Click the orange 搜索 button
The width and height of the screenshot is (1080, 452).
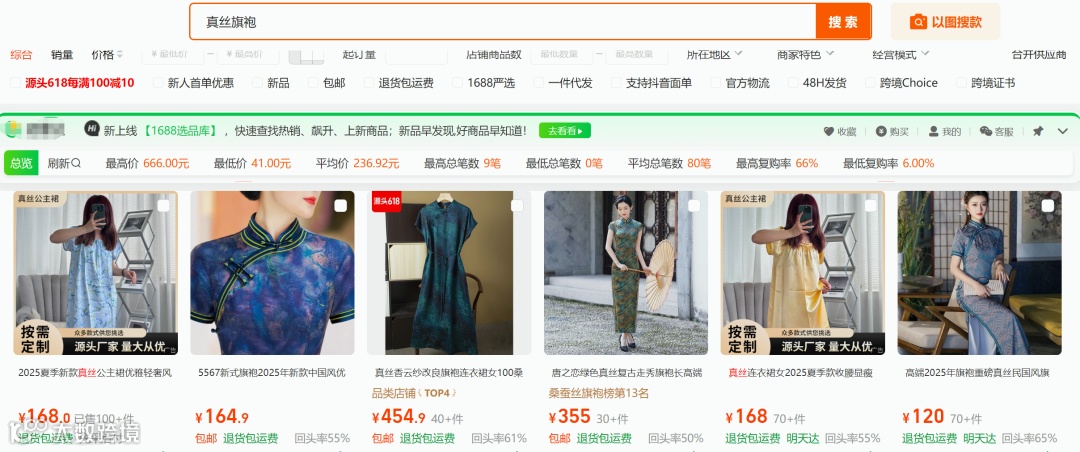(843, 22)
